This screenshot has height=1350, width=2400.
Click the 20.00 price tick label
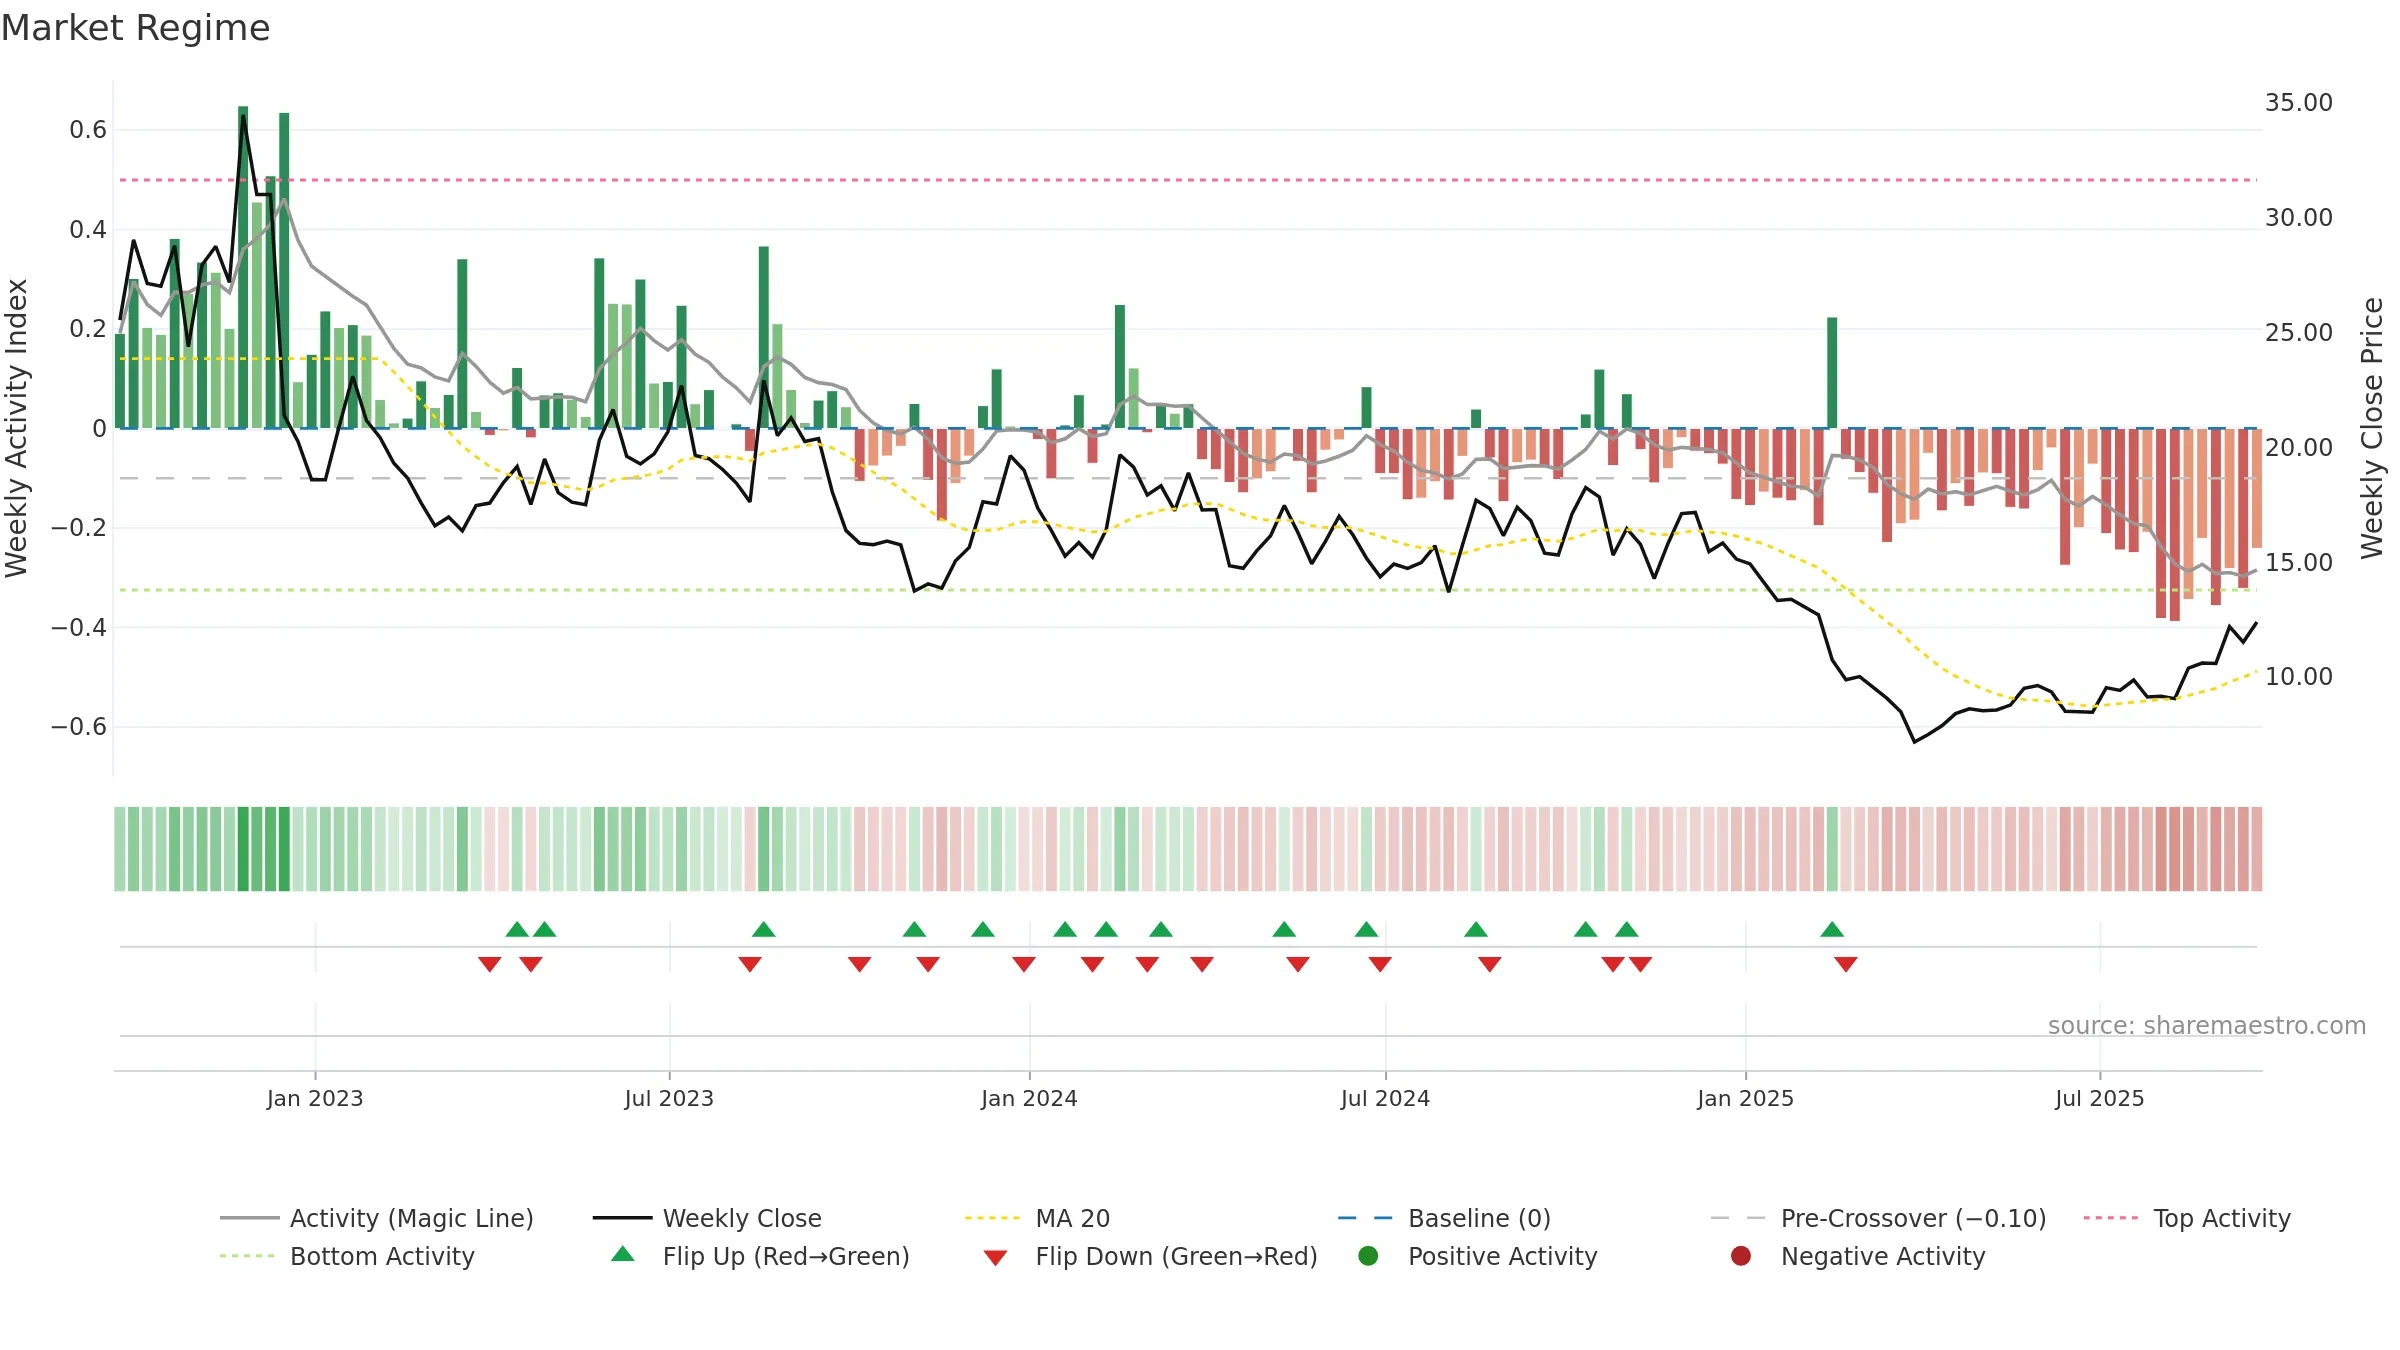(2298, 447)
